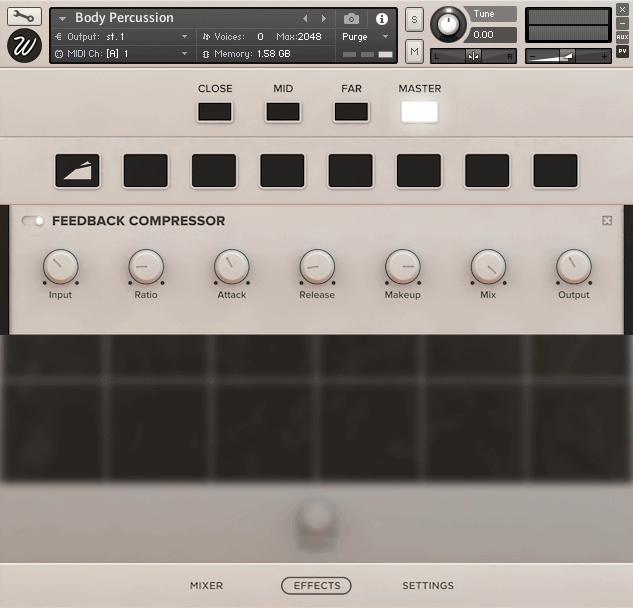633x608 pixels.
Task: Close the Feedback Compressor panel
Action: (607, 221)
